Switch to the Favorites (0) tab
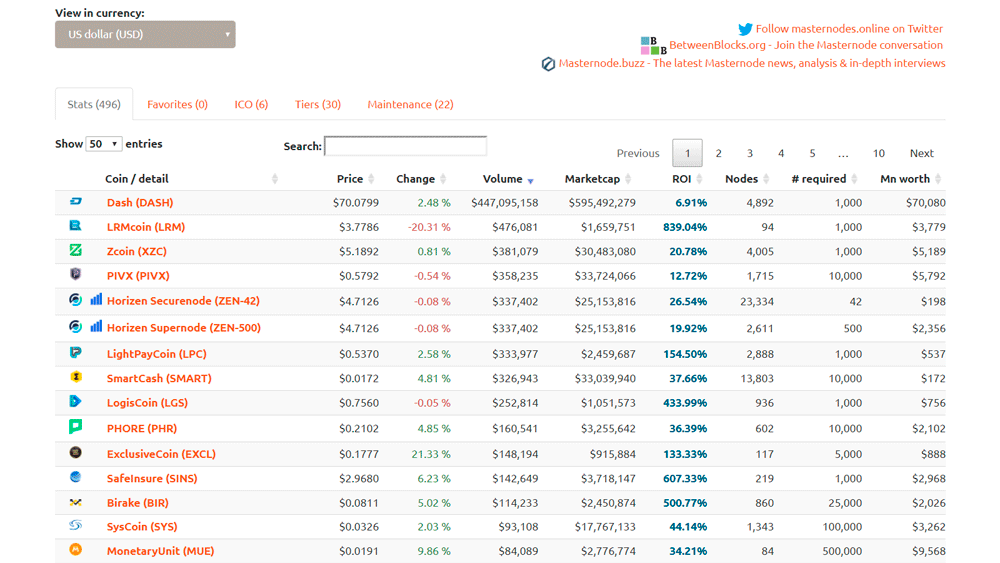The height and width of the screenshot is (563, 1000). pos(177,105)
